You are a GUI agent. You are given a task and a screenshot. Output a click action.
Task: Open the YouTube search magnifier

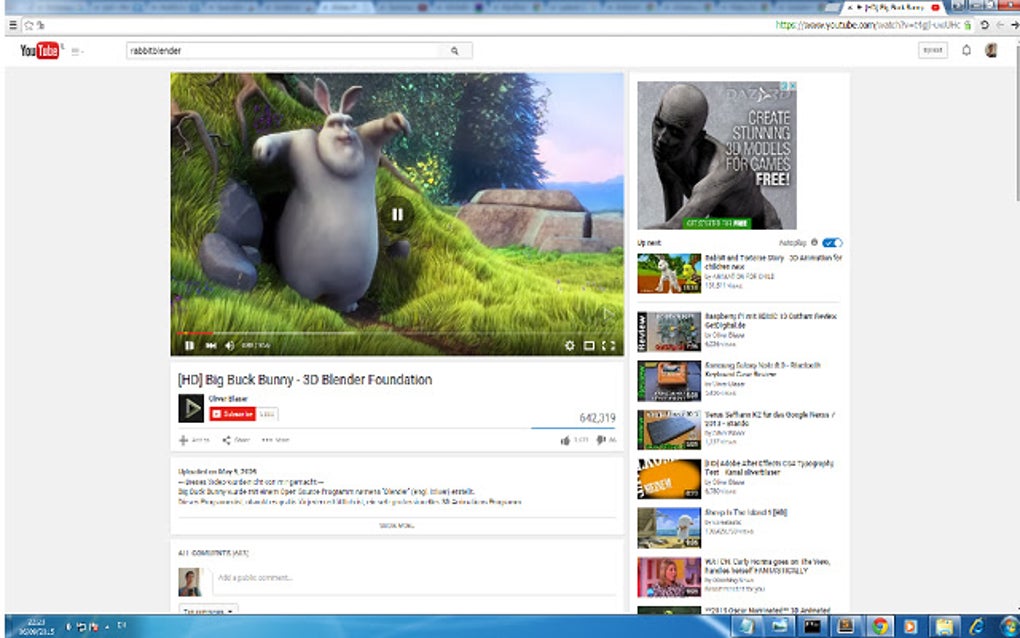455,49
